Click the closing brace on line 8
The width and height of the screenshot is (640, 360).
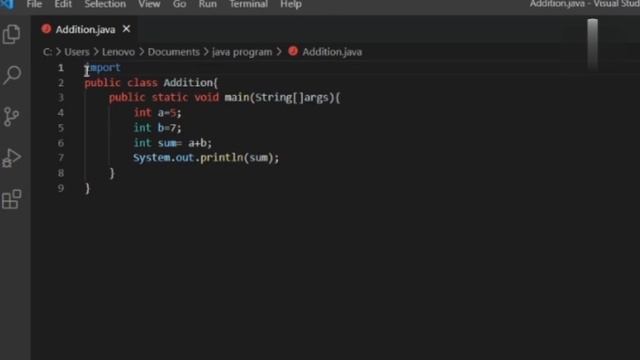[x=112, y=173]
